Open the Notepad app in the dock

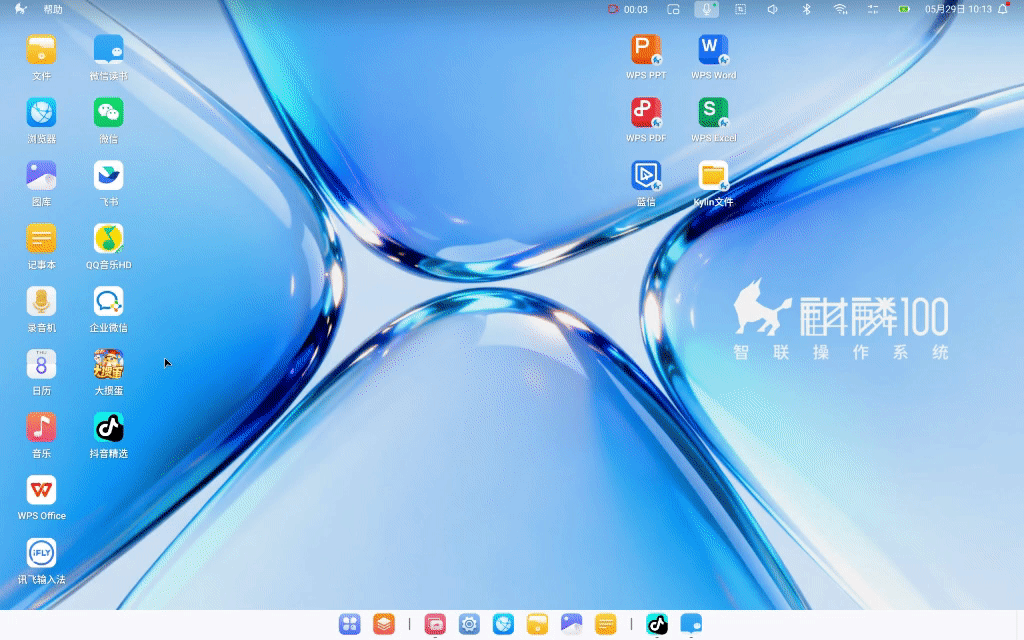605,624
